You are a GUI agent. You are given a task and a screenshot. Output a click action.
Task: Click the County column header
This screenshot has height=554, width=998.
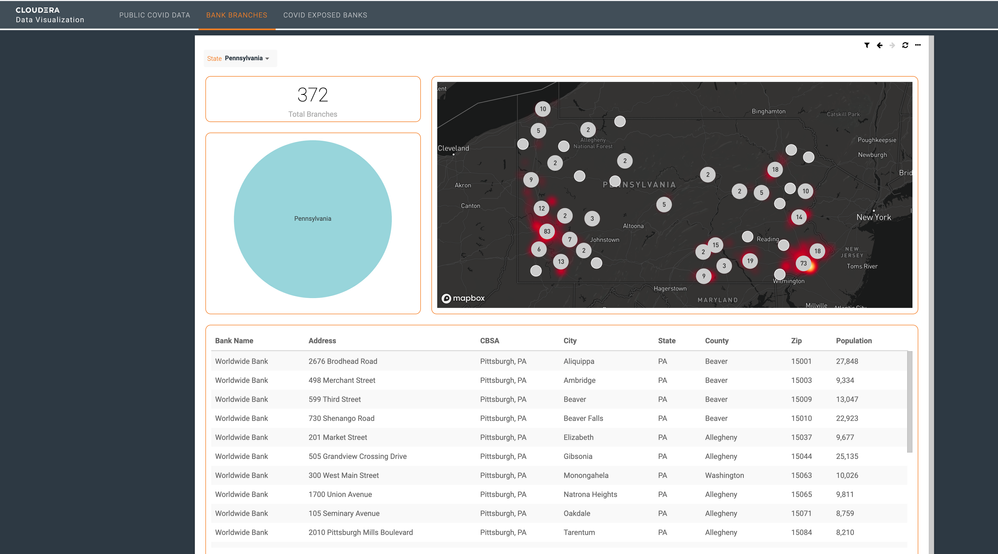click(717, 341)
